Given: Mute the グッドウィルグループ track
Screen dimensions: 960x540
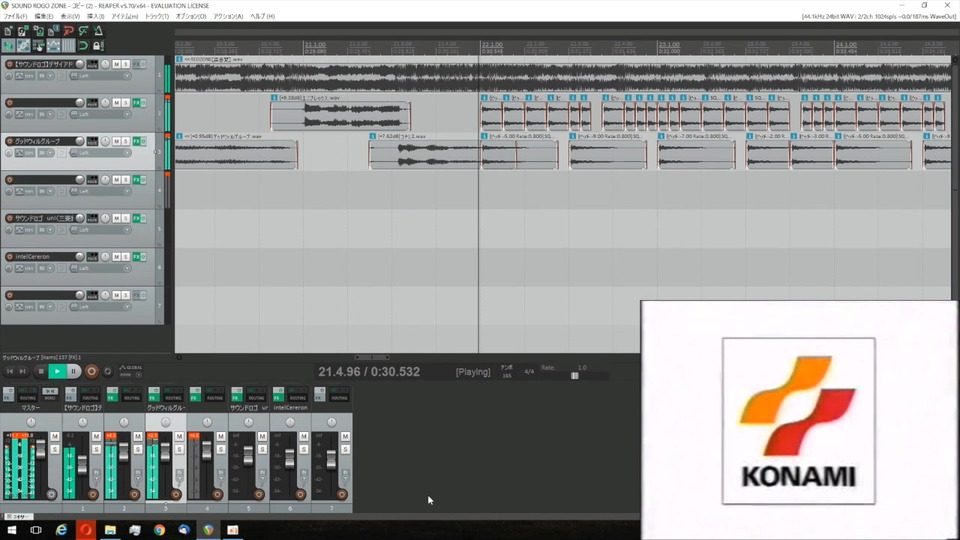Looking at the screenshot, I should 116,141.
